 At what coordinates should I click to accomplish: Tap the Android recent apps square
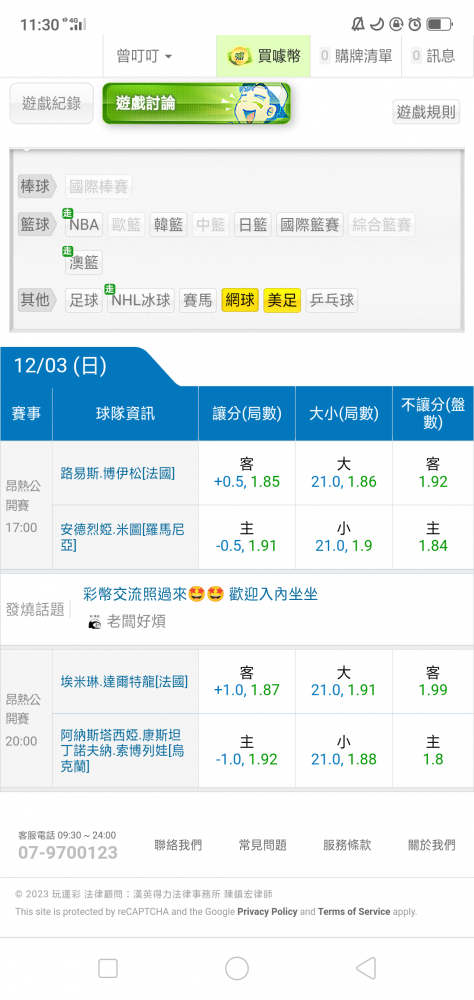click(x=108, y=968)
